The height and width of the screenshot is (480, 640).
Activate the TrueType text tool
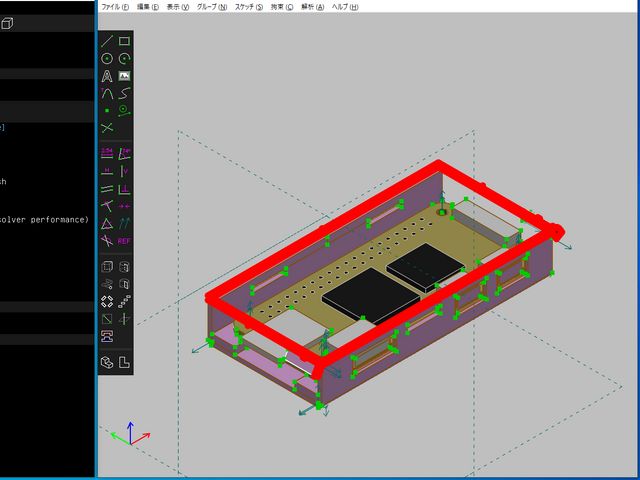[x=107, y=76]
